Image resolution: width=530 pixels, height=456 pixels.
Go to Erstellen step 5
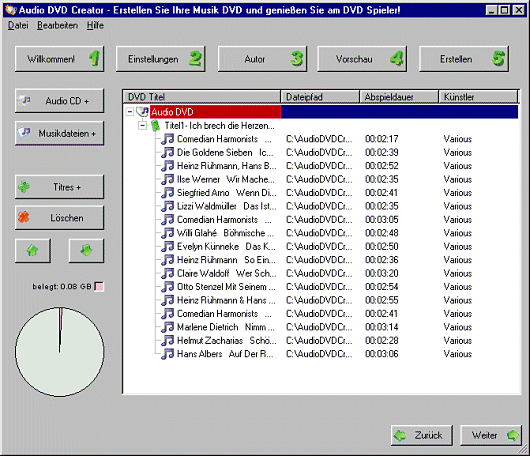(464, 59)
